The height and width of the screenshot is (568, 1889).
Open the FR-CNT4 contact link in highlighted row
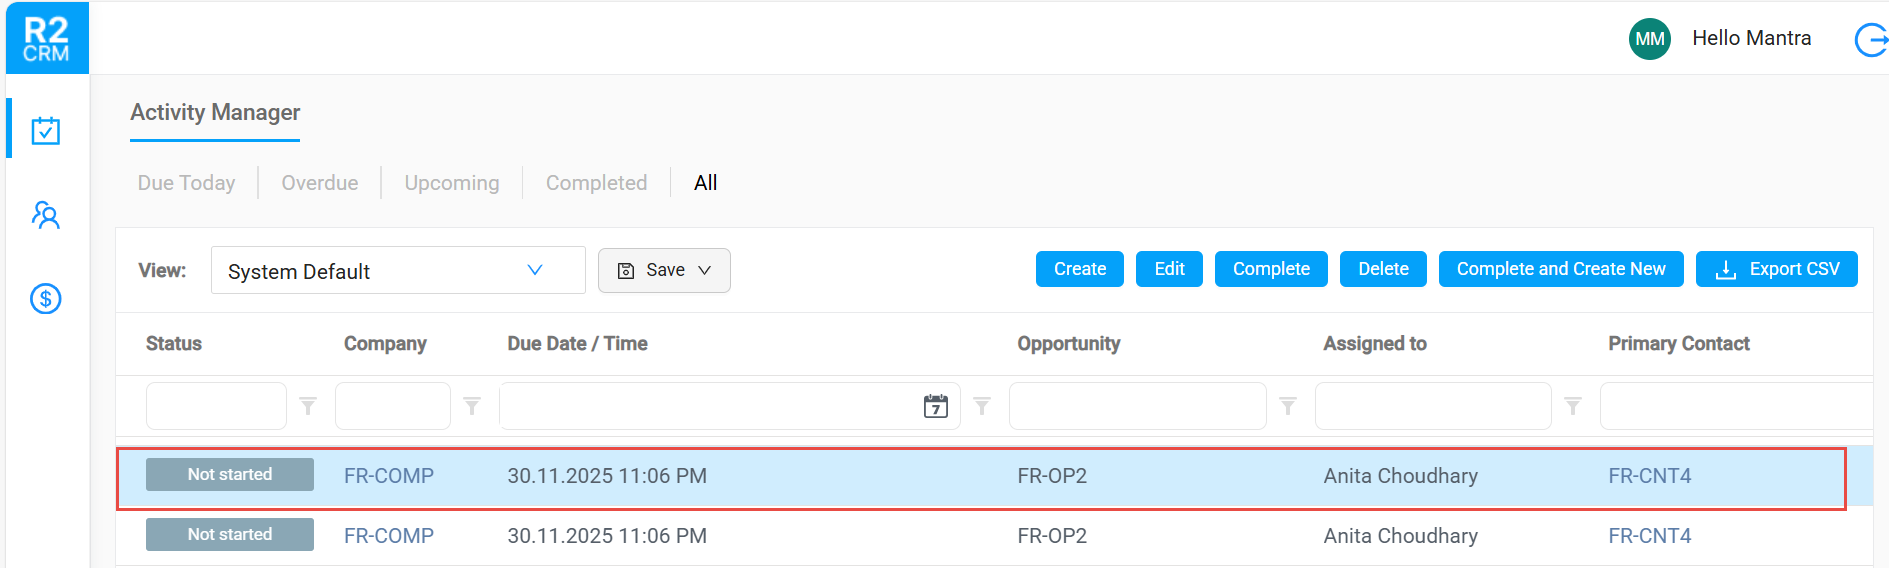pyautogui.click(x=1650, y=476)
